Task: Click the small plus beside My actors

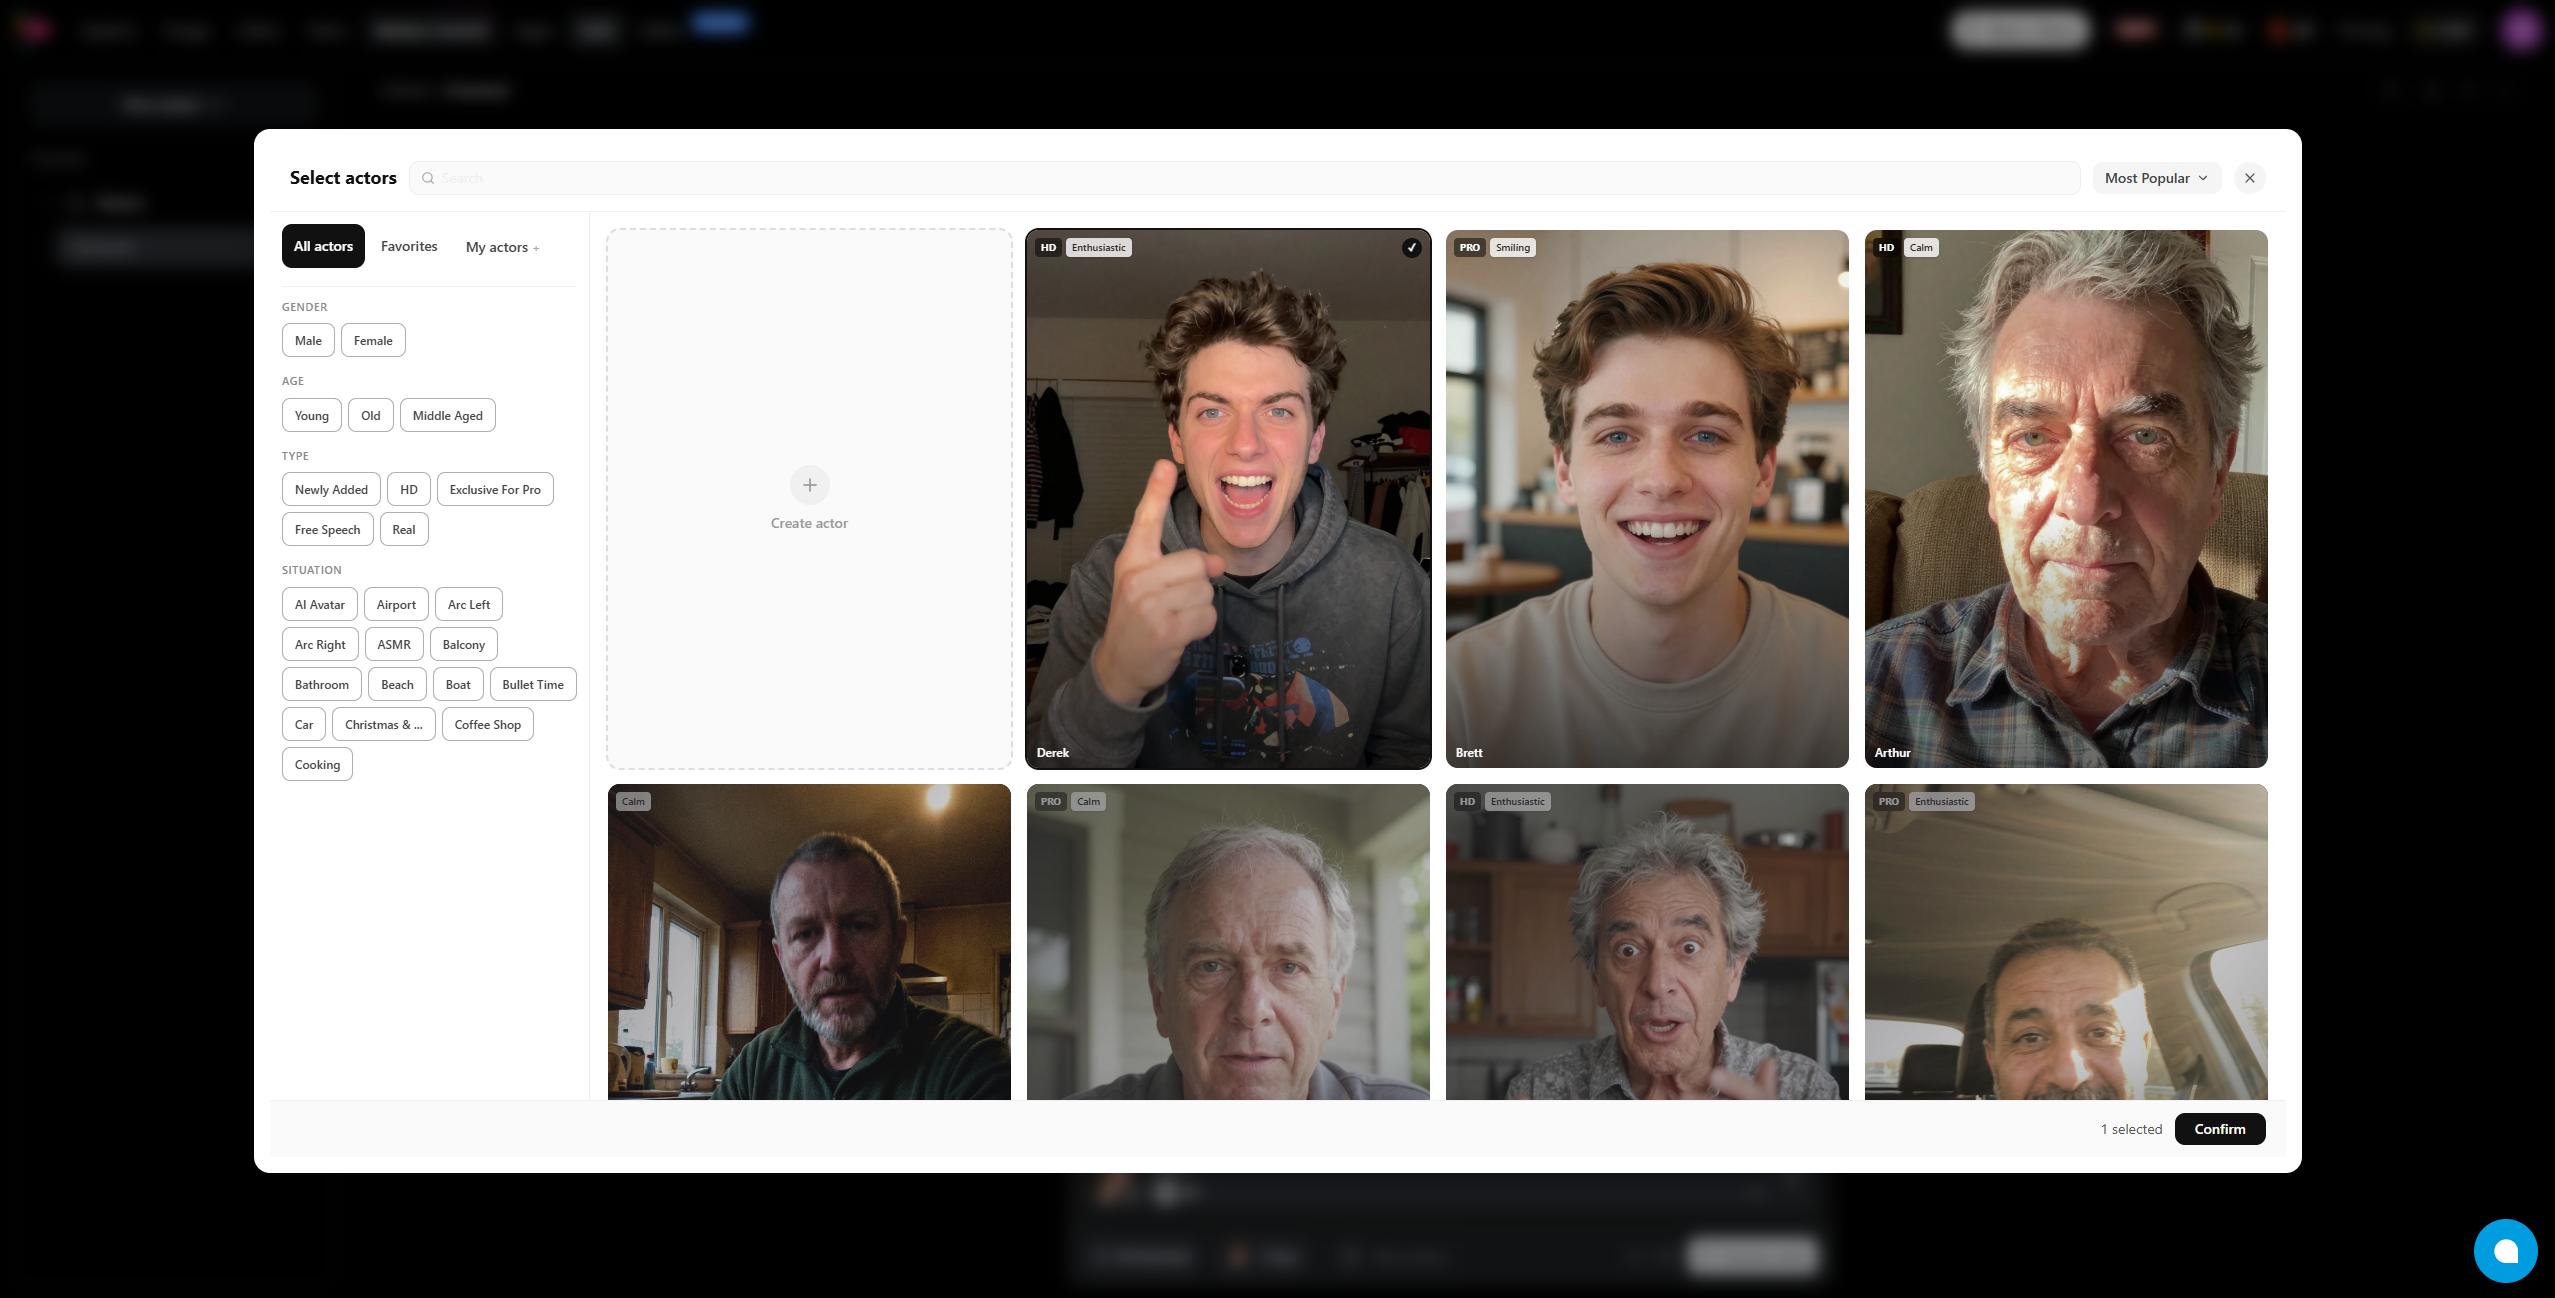Action: pos(536,249)
